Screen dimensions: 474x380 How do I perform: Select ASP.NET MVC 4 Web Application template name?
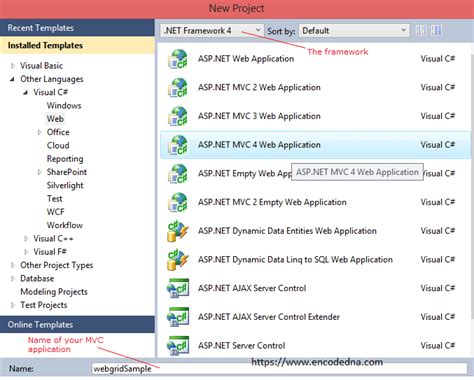[259, 145]
